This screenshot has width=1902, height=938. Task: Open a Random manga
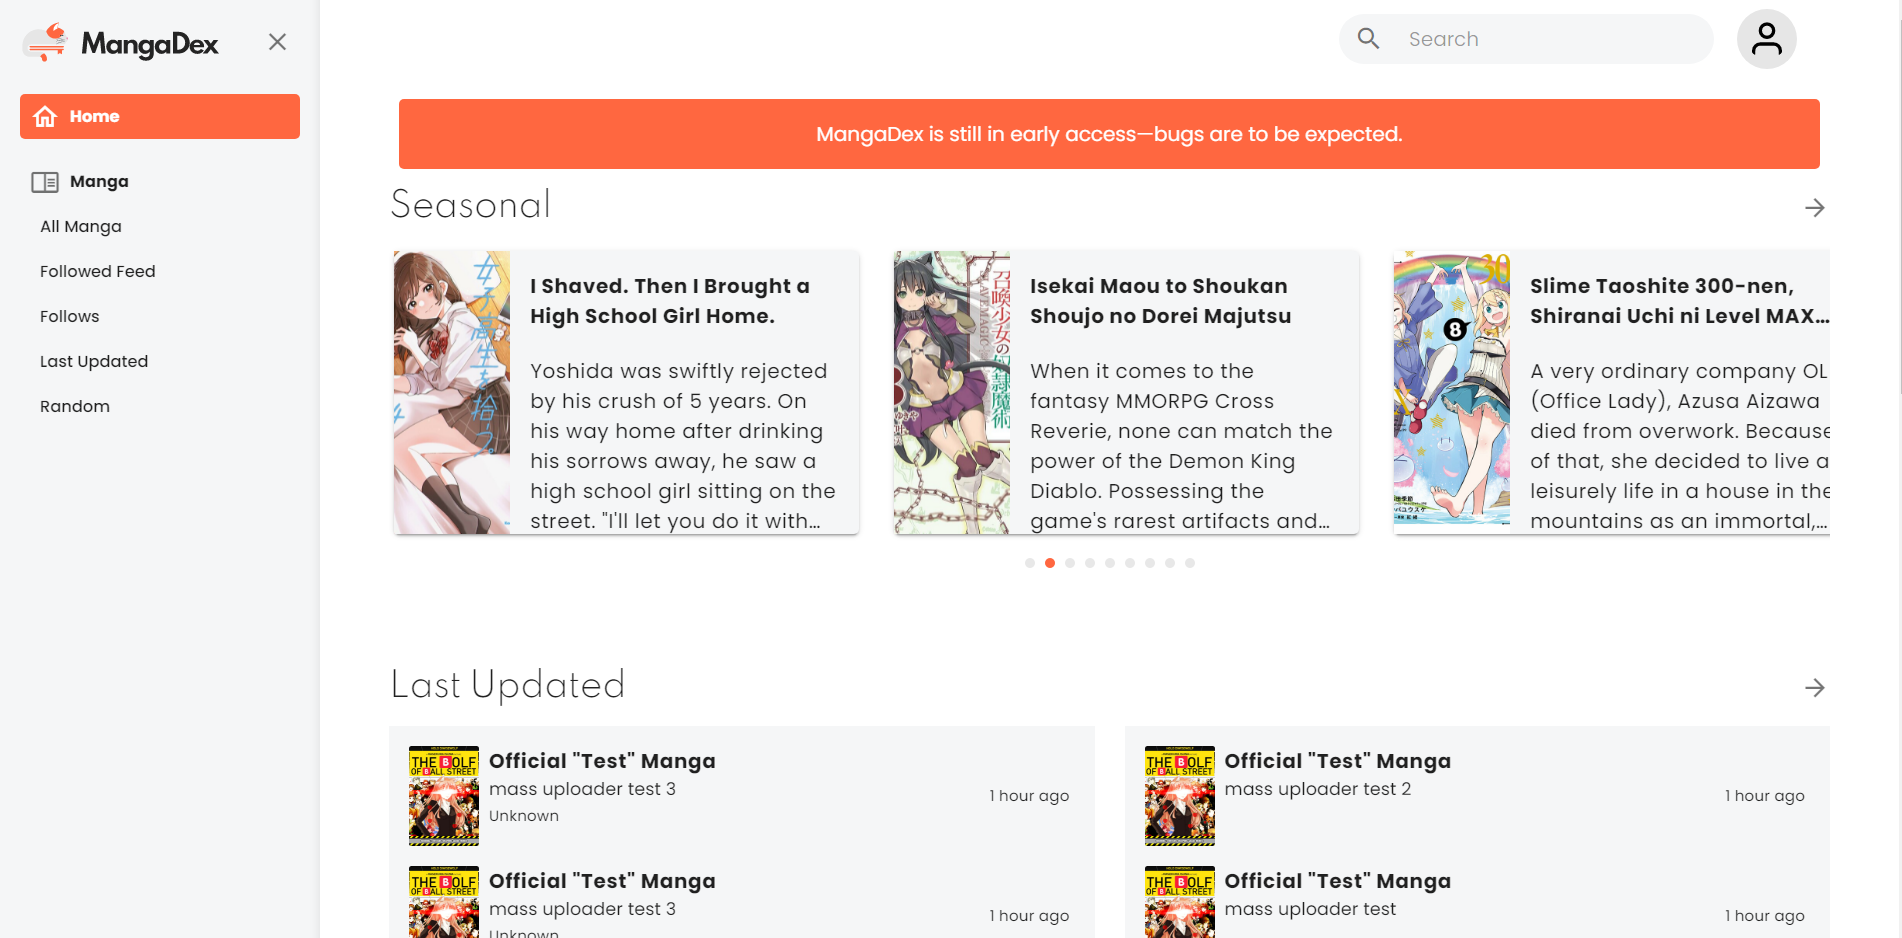pyautogui.click(x=75, y=407)
